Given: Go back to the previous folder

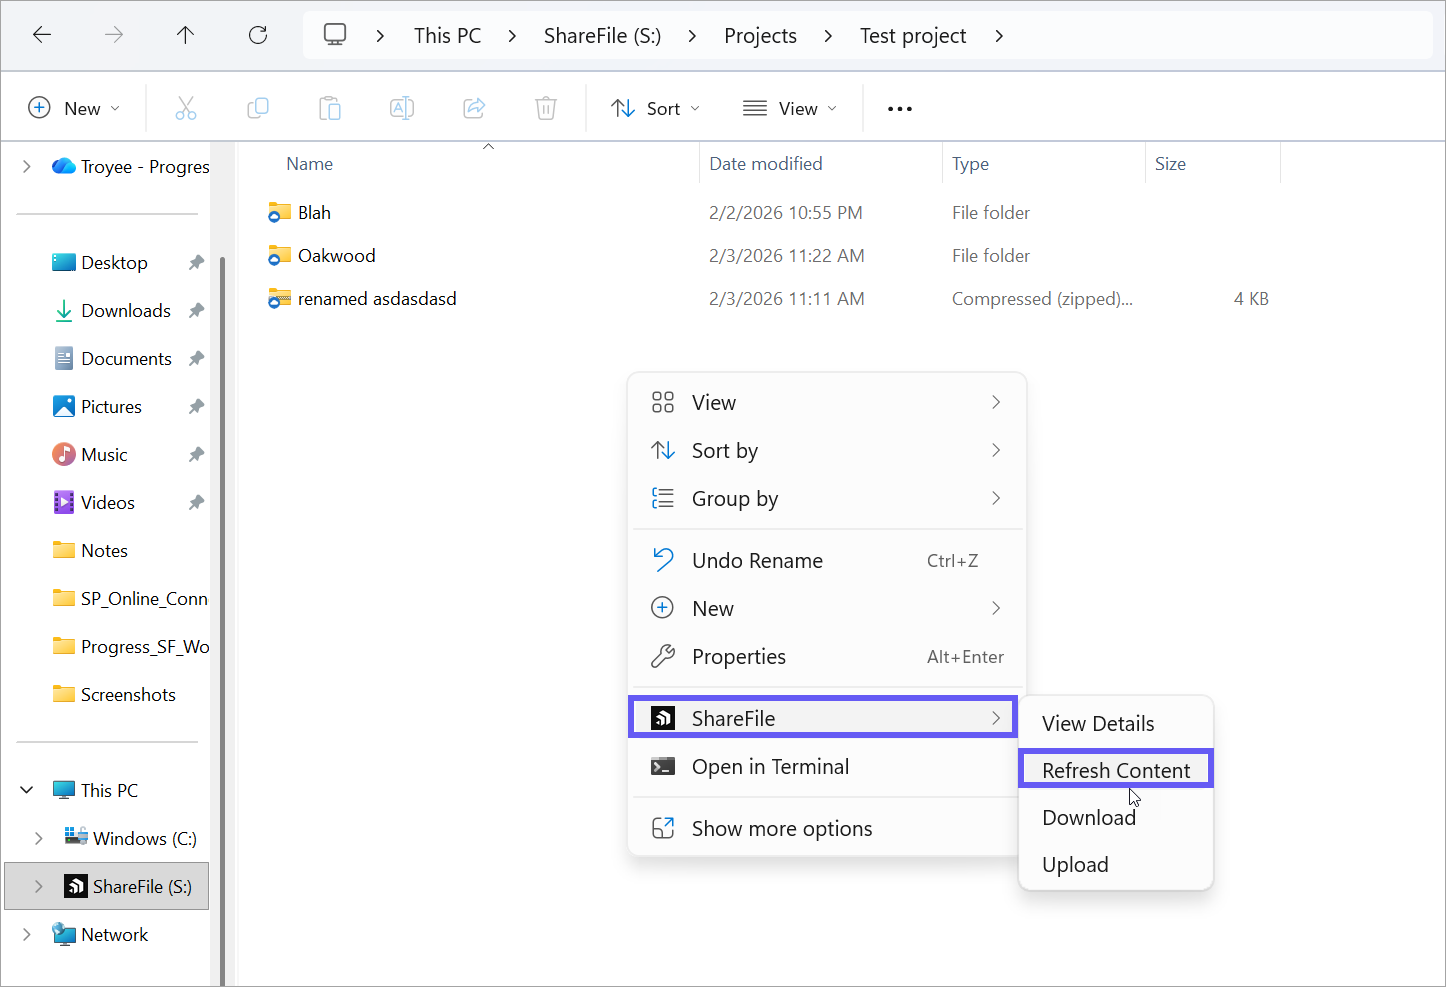Looking at the screenshot, I should [x=42, y=35].
